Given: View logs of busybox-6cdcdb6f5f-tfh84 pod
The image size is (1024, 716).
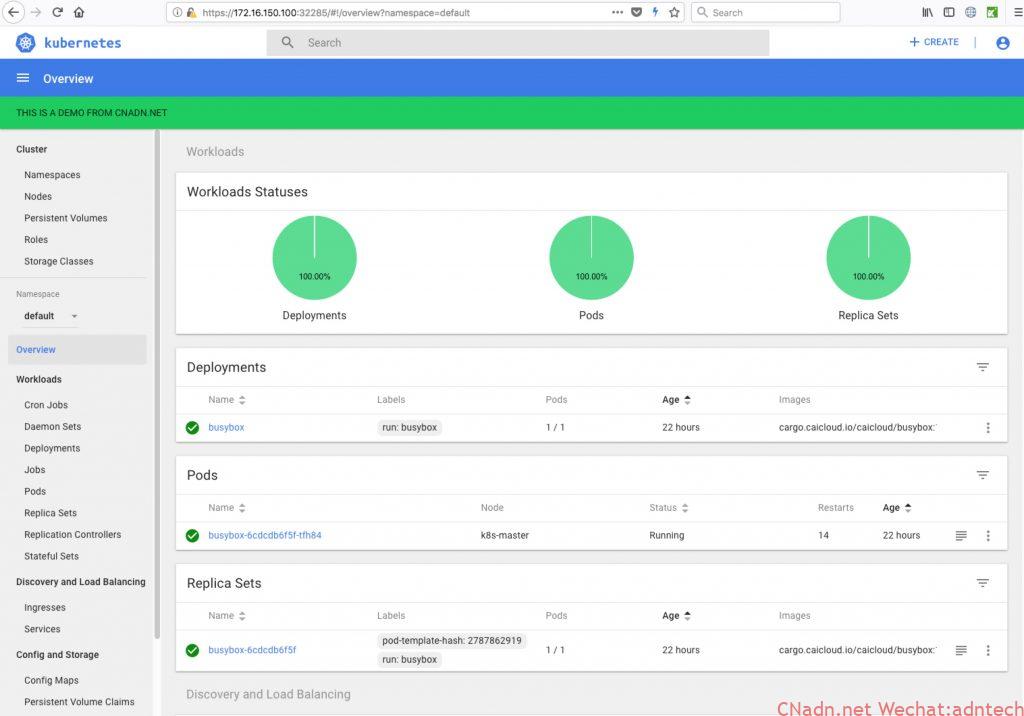Looking at the screenshot, I should 961,535.
